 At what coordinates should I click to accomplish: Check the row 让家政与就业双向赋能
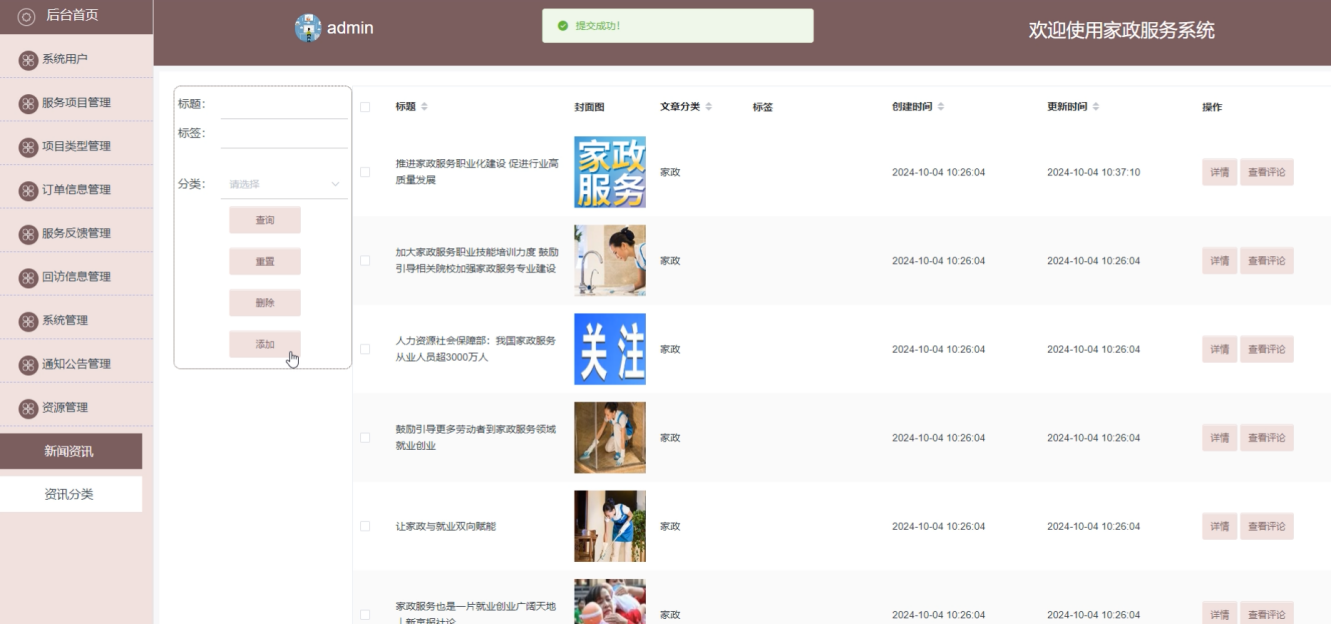pos(365,526)
